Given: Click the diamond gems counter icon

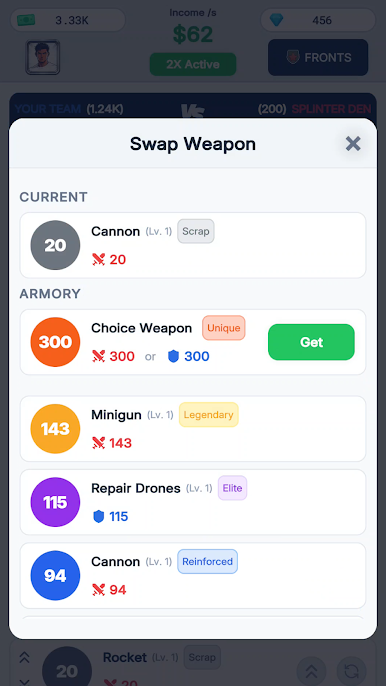Looking at the screenshot, I should pos(276,20).
